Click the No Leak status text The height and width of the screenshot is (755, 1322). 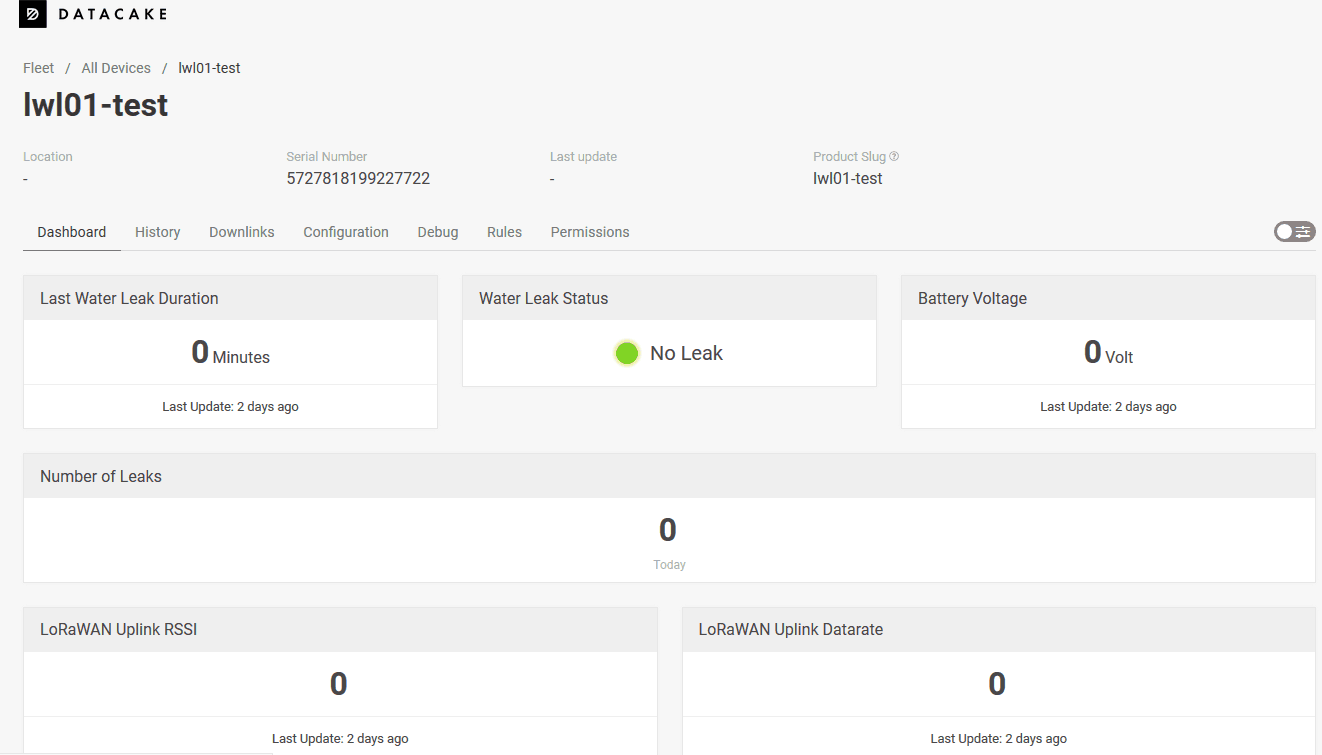[686, 353]
